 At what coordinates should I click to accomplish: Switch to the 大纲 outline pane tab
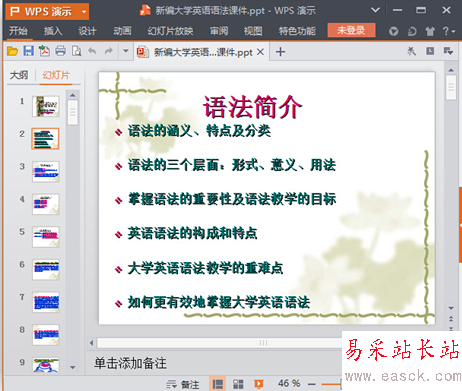(19, 75)
